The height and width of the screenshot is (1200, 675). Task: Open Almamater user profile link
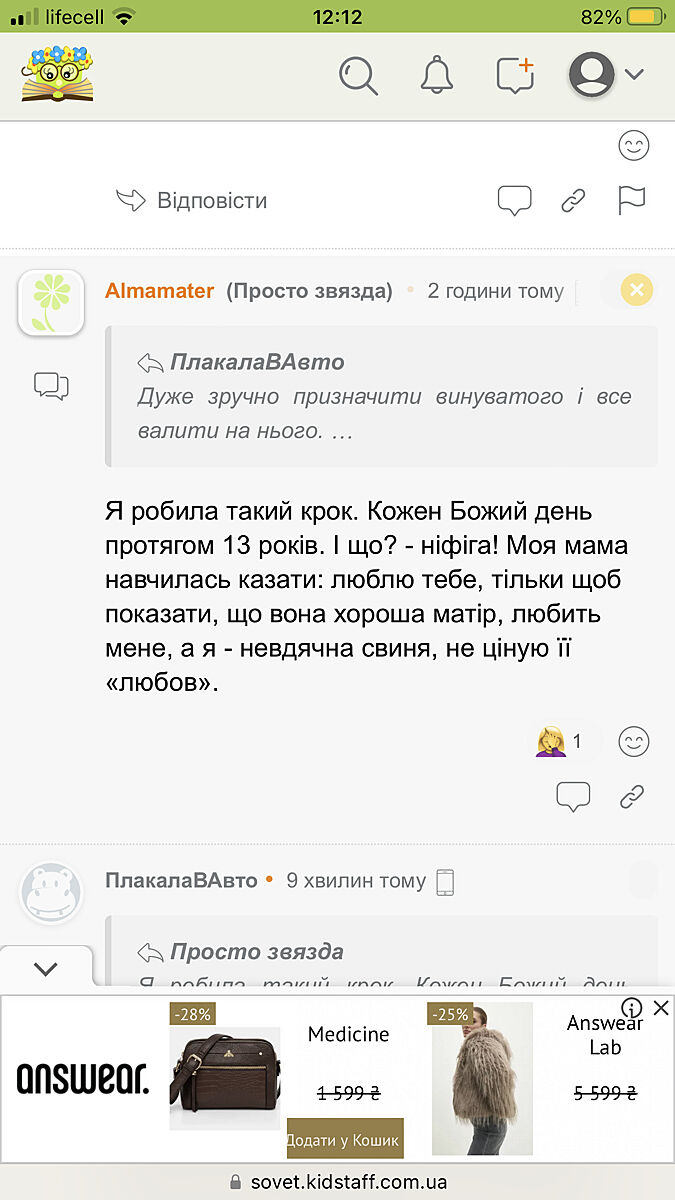pyautogui.click(x=159, y=291)
